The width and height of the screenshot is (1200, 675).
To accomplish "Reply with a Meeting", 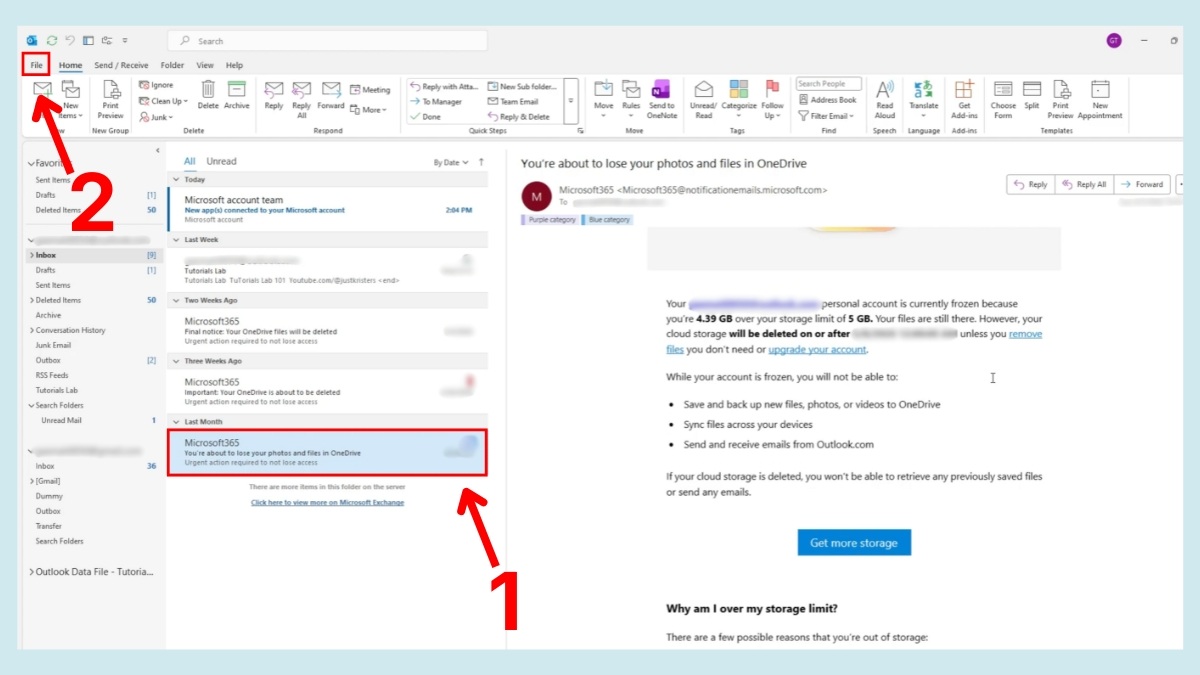I will pyautogui.click(x=370, y=90).
